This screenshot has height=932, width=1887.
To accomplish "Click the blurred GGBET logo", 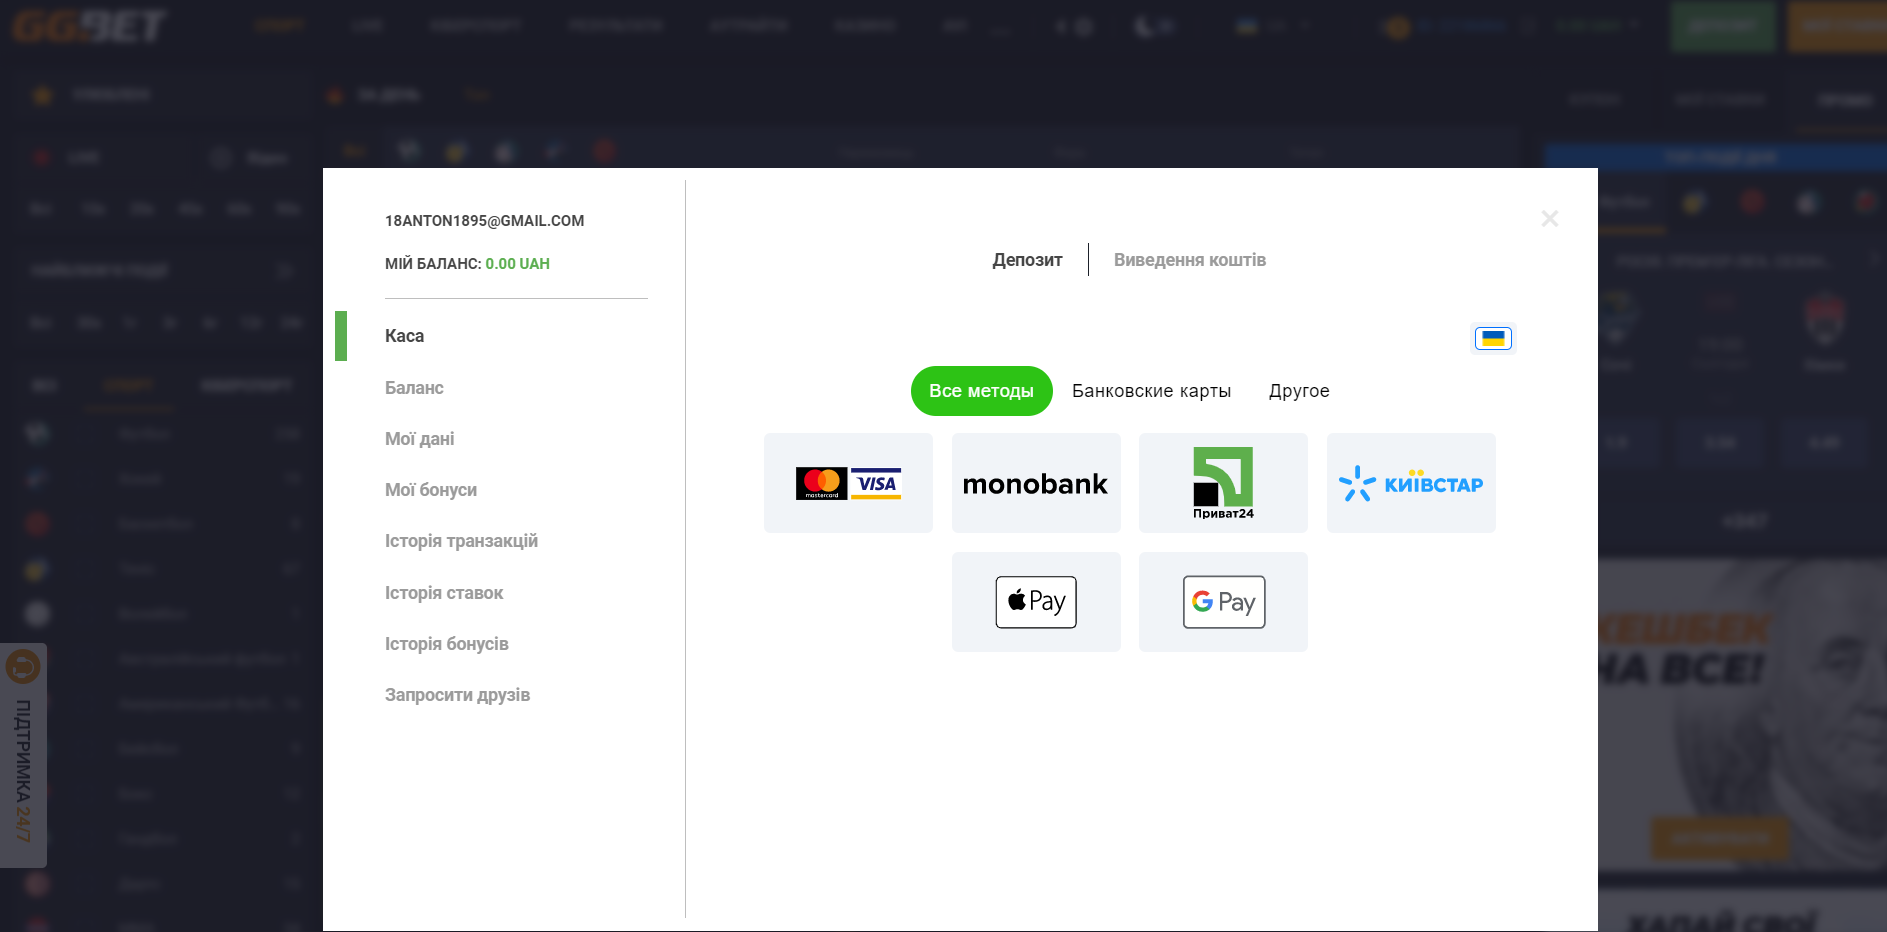I will [89, 26].
